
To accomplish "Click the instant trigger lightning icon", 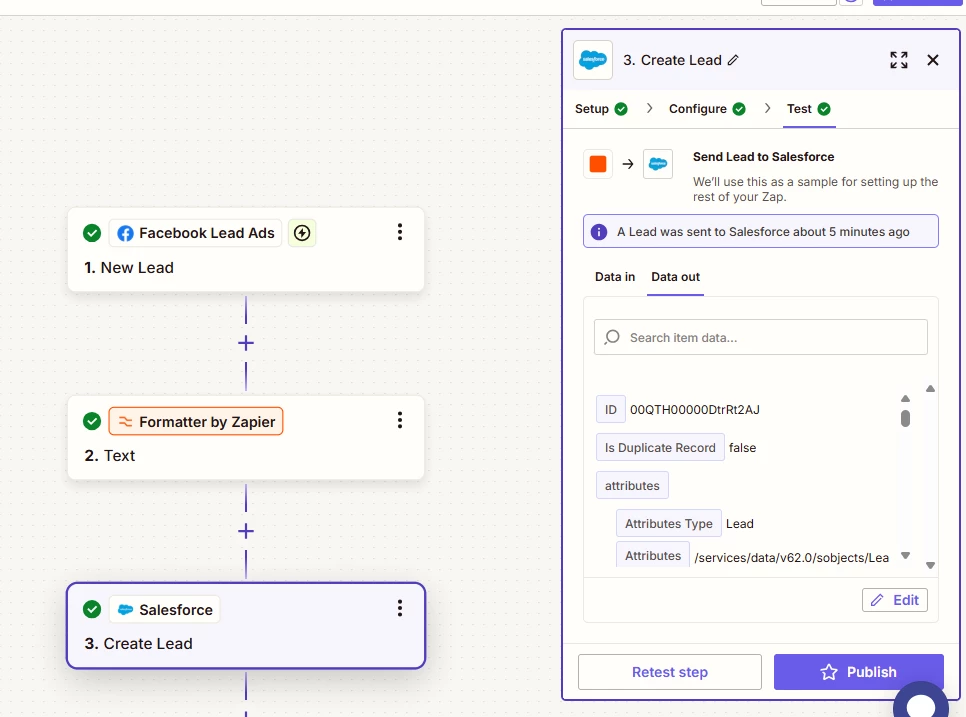I will 302,233.
